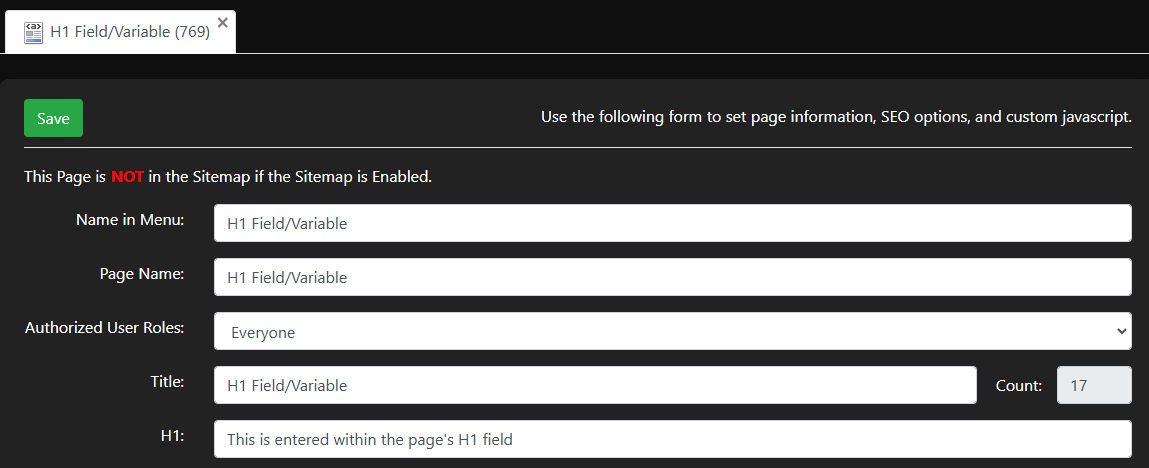Place cursor in the Title input field
The height and width of the screenshot is (468, 1149).
tap(594, 386)
